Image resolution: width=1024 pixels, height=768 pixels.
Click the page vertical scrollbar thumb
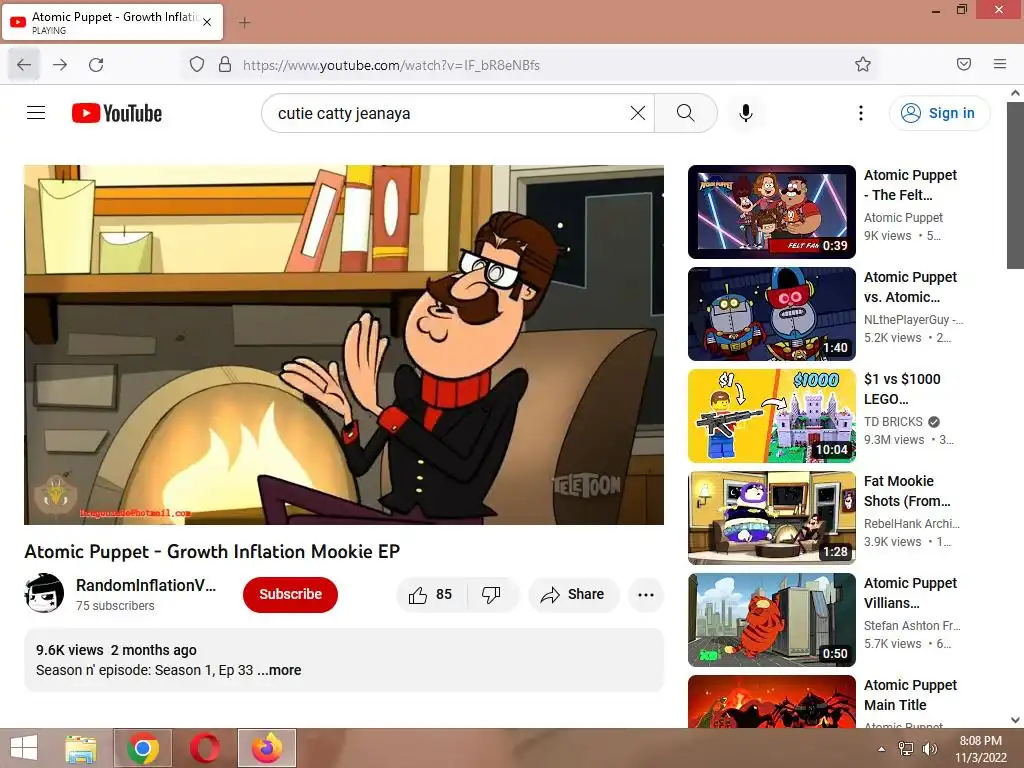coord(1015,184)
